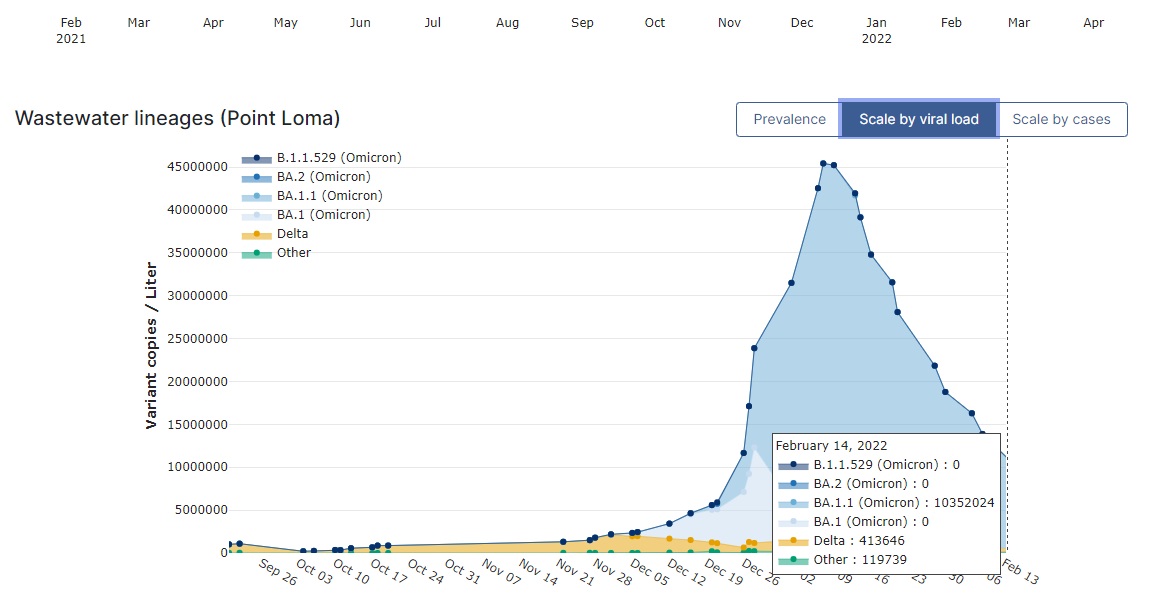The image size is (1164, 610).
Task: Click the Wastewater lineages (Point Loma) heading
Action: (x=177, y=118)
